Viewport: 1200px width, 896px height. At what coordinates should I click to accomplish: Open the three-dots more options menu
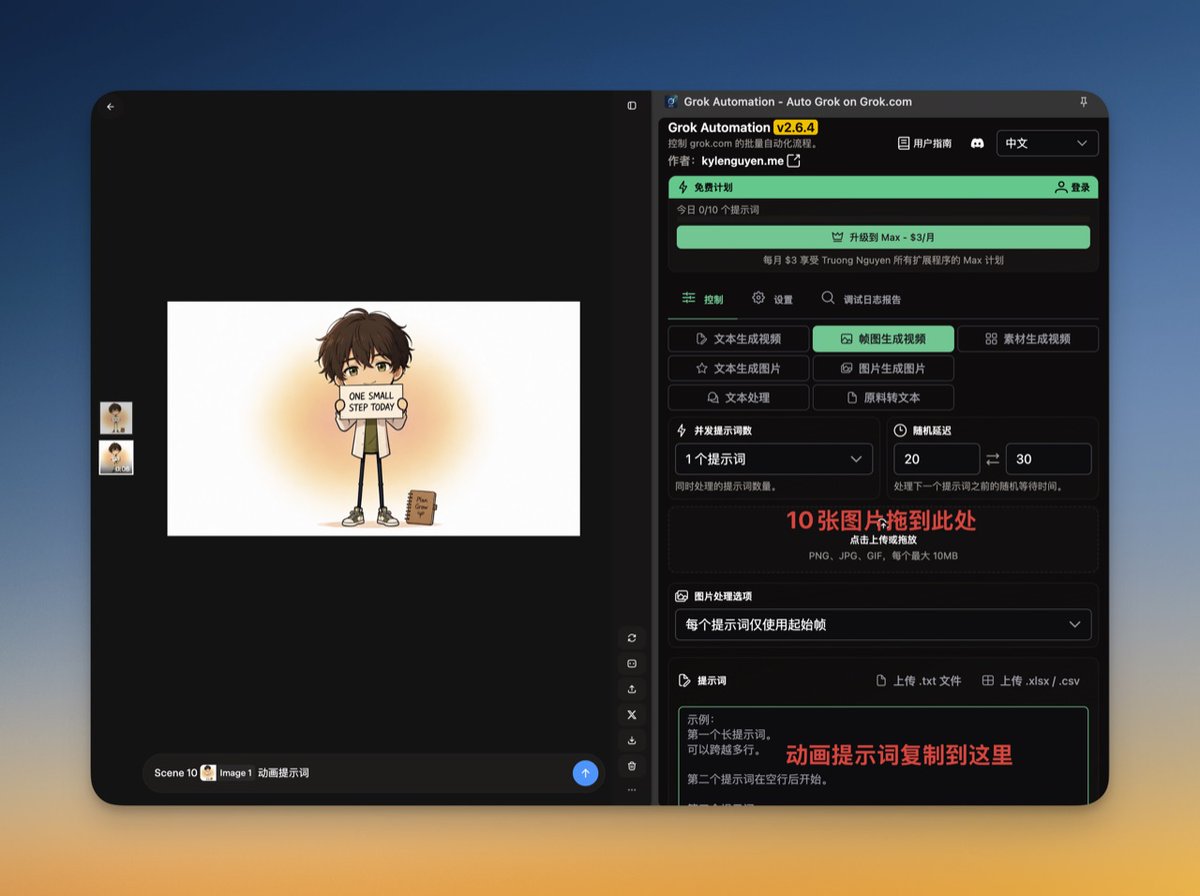click(632, 789)
